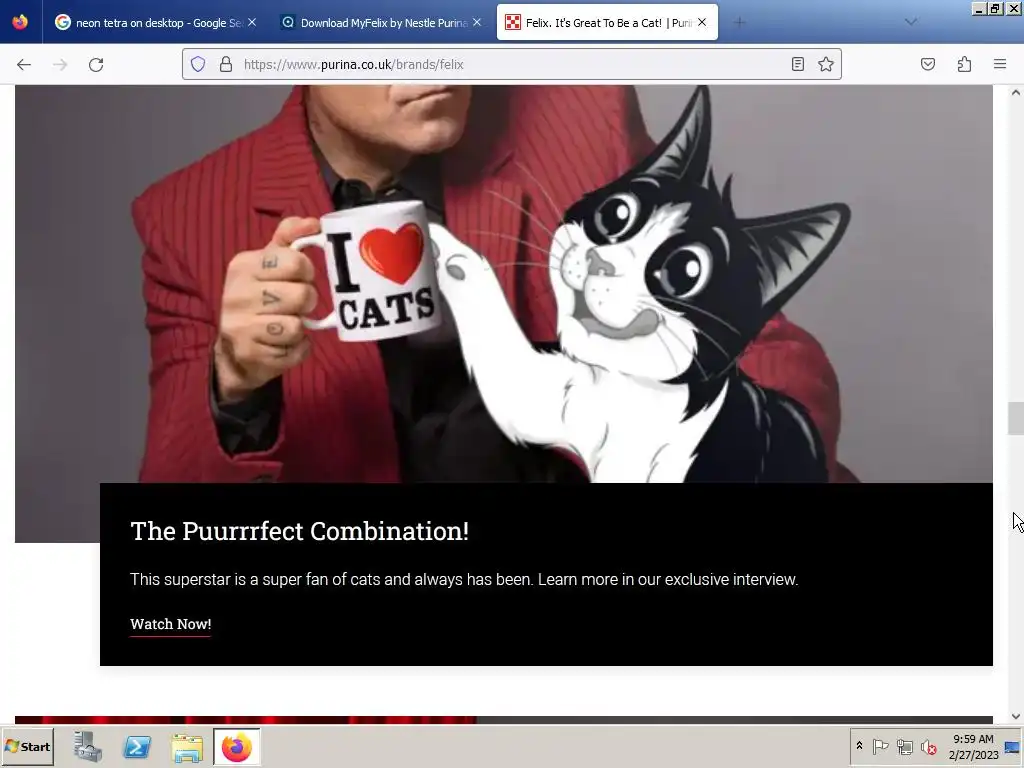The height and width of the screenshot is (768, 1024).
Task: Open the extensions puzzle icon
Action: (x=965, y=64)
